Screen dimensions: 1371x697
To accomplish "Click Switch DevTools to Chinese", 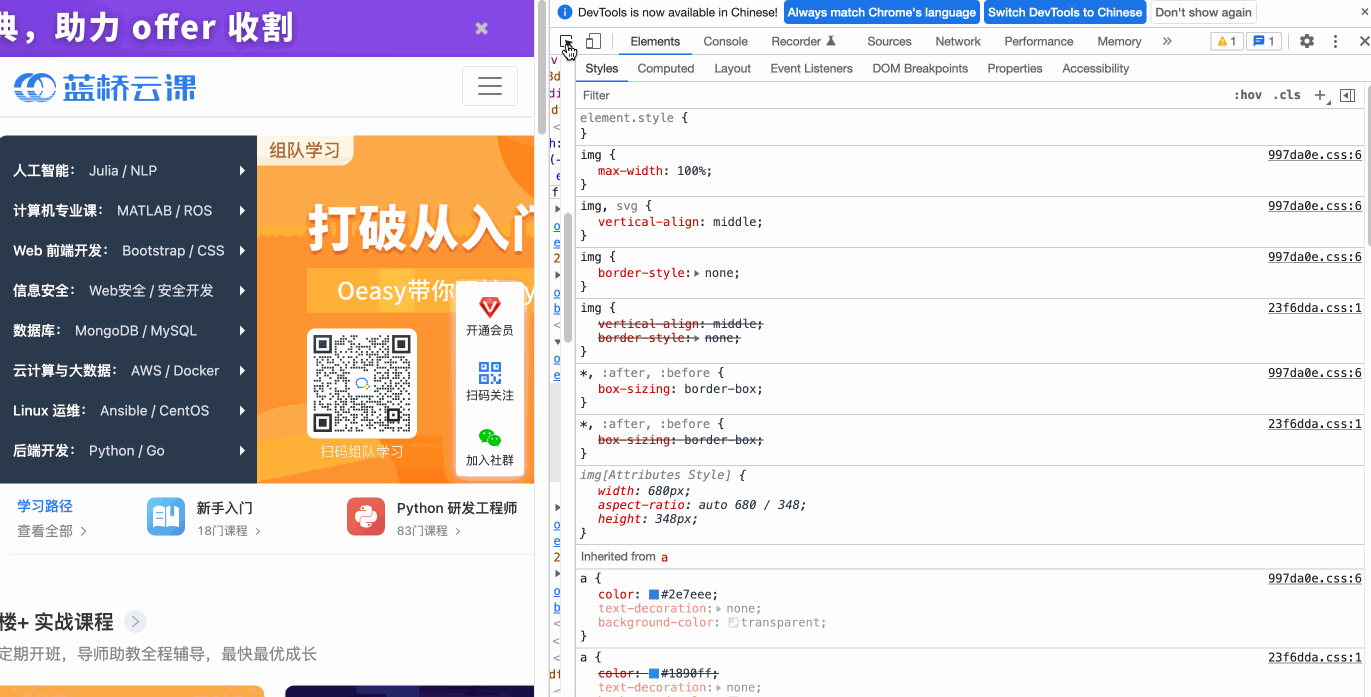I will pos(1065,12).
